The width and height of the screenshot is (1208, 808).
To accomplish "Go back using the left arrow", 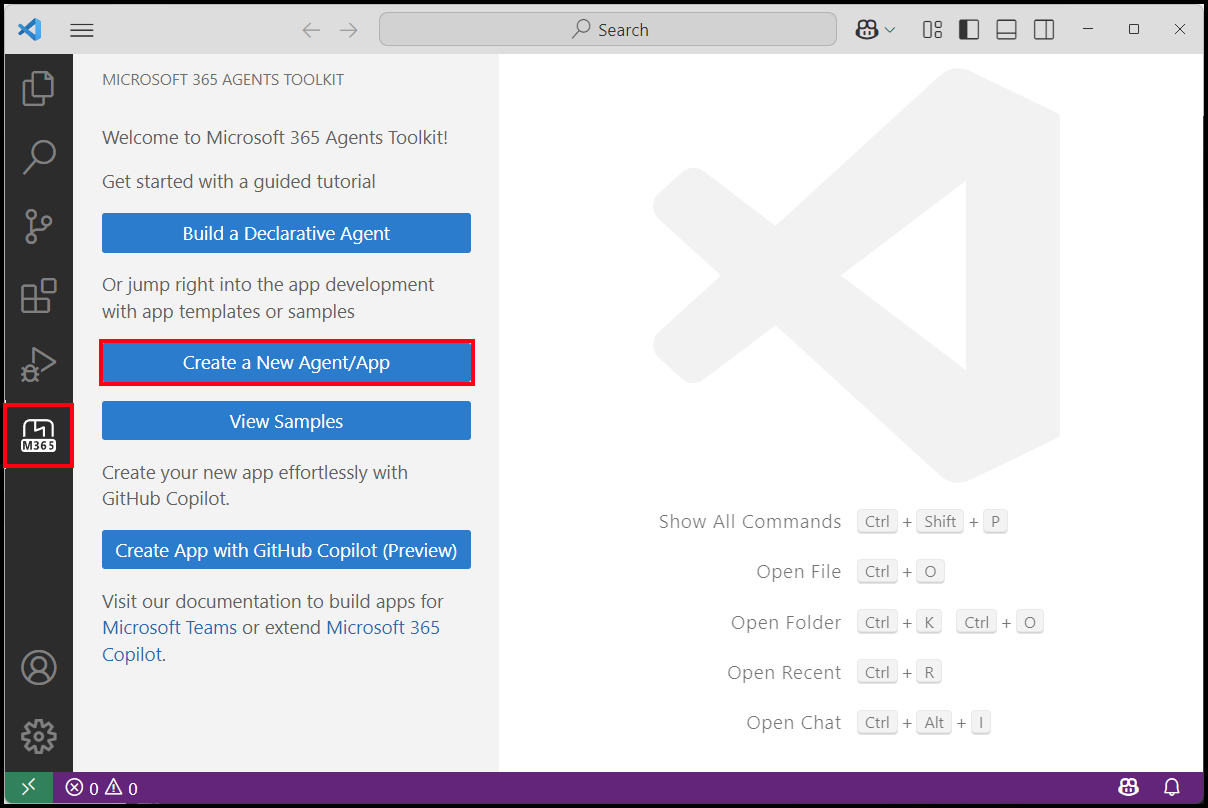I will [x=311, y=30].
